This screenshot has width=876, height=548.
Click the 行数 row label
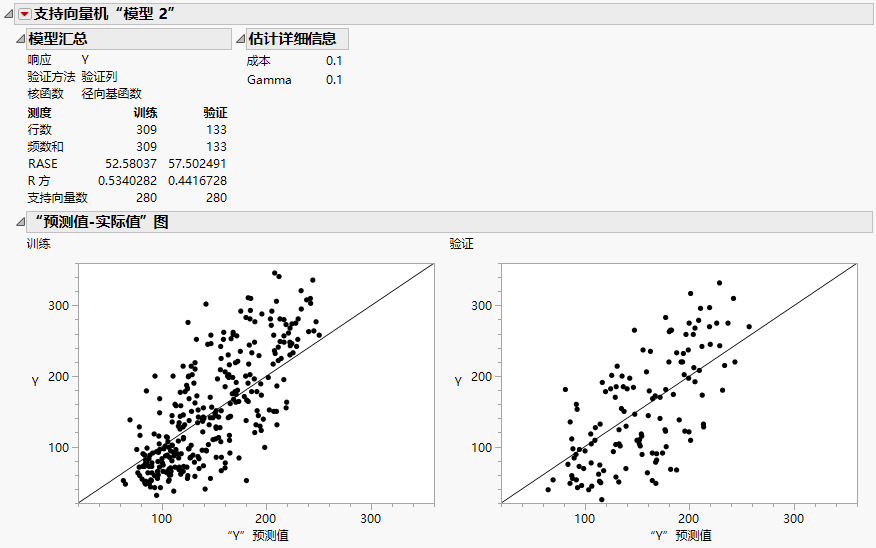click(40, 130)
